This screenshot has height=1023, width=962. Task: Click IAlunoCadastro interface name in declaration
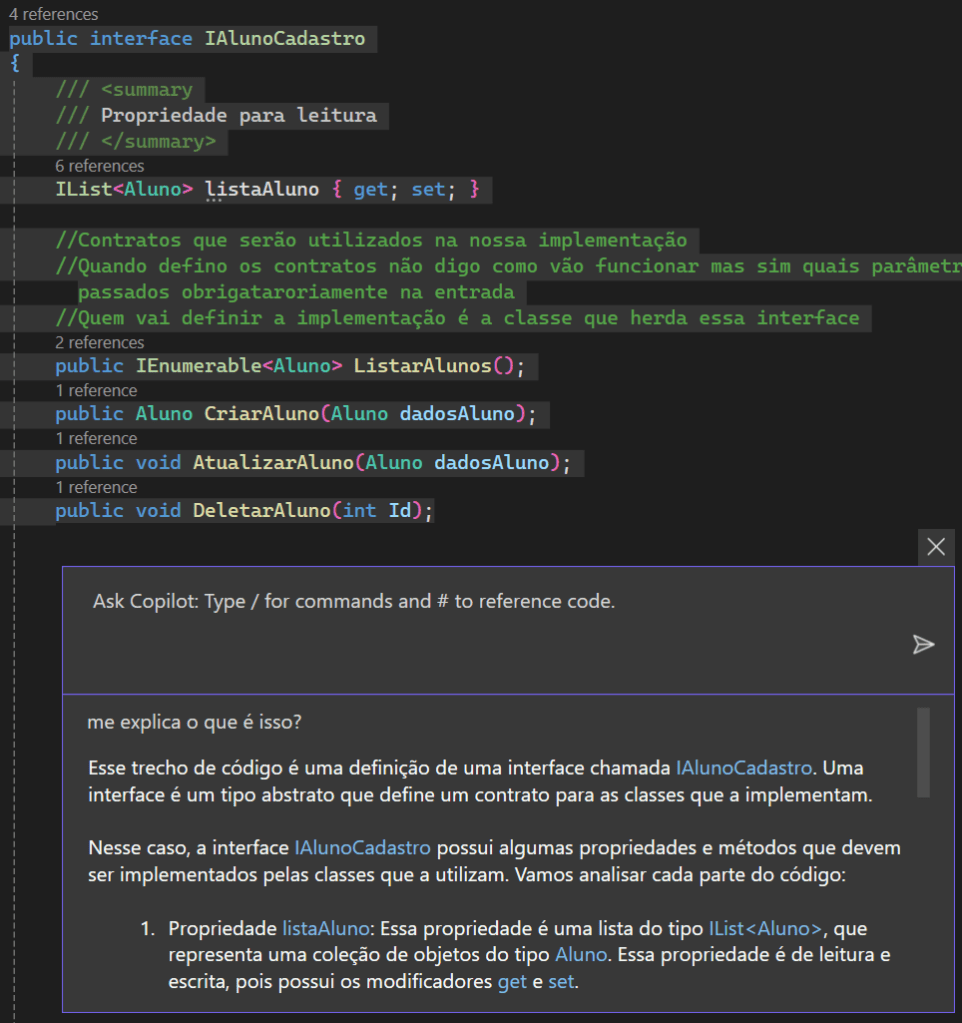tap(285, 39)
